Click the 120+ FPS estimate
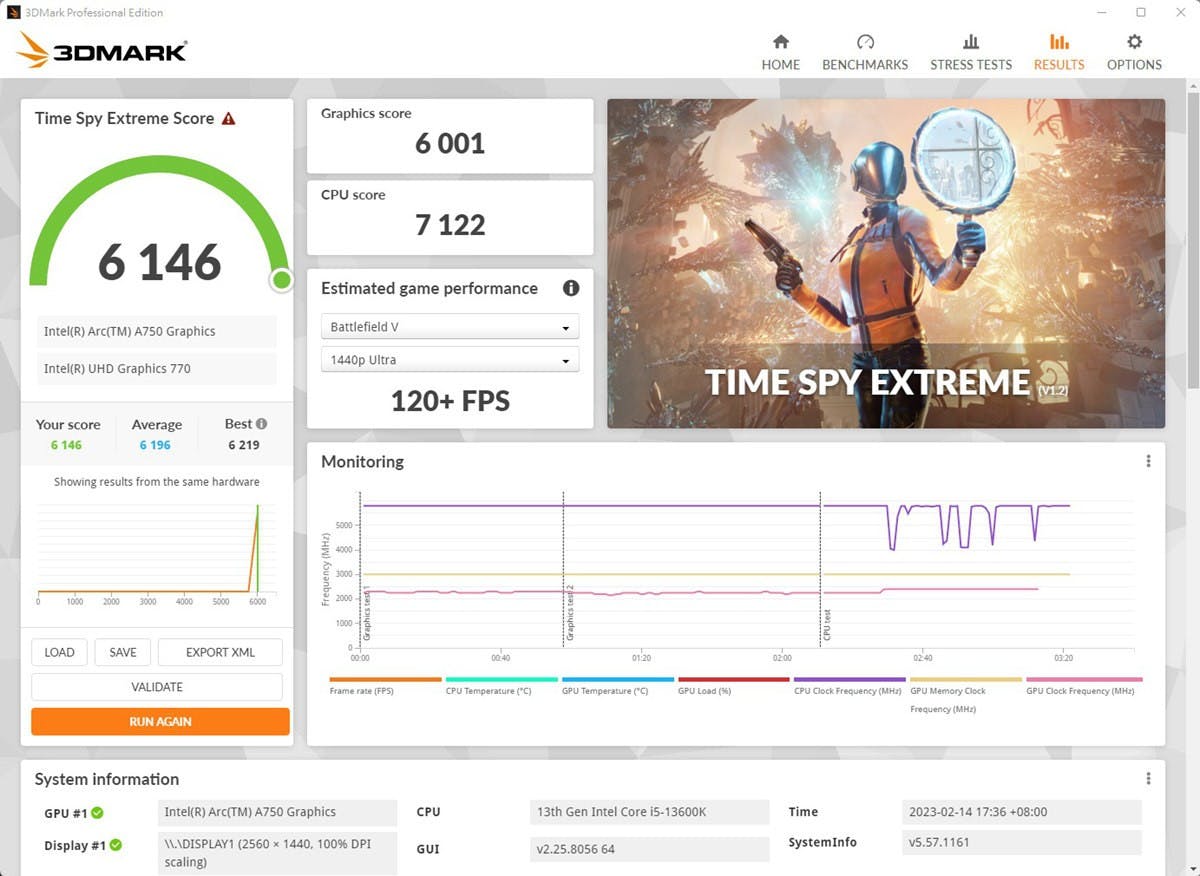Viewport: 1200px width, 876px height. pos(450,401)
